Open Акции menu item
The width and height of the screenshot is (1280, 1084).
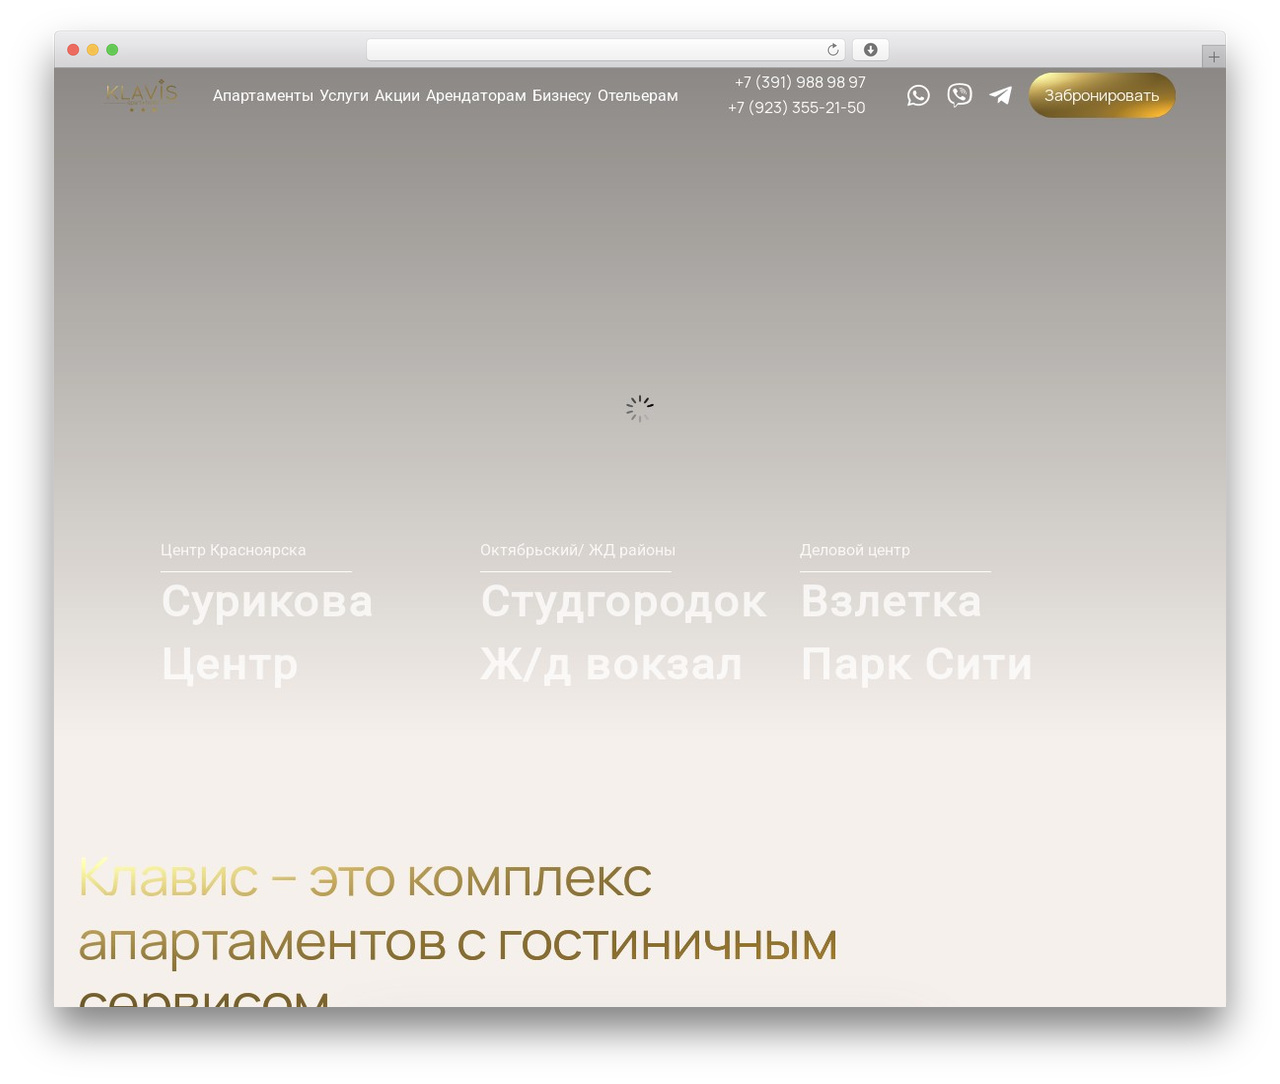tap(397, 96)
